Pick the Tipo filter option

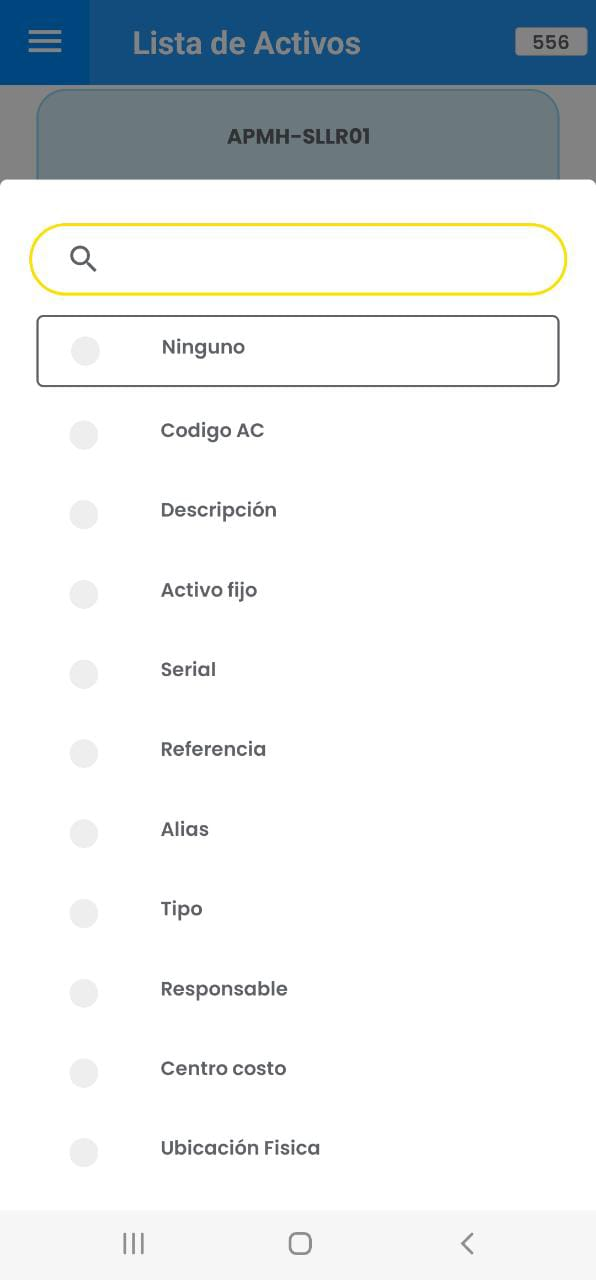[x=298, y=910]
